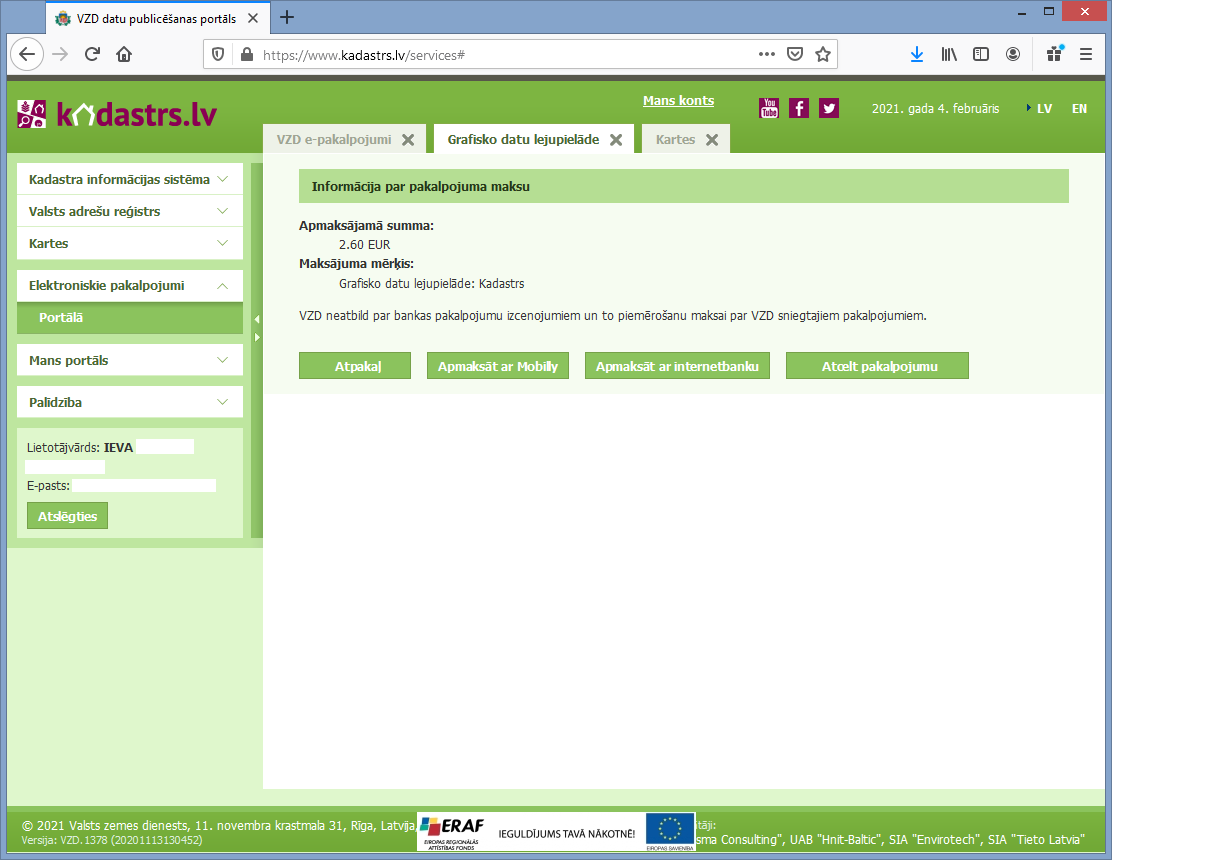Open the tracking protection shield icon
Image resolution: width=1223 pixels, height=860 pixels.
[218, 54]
